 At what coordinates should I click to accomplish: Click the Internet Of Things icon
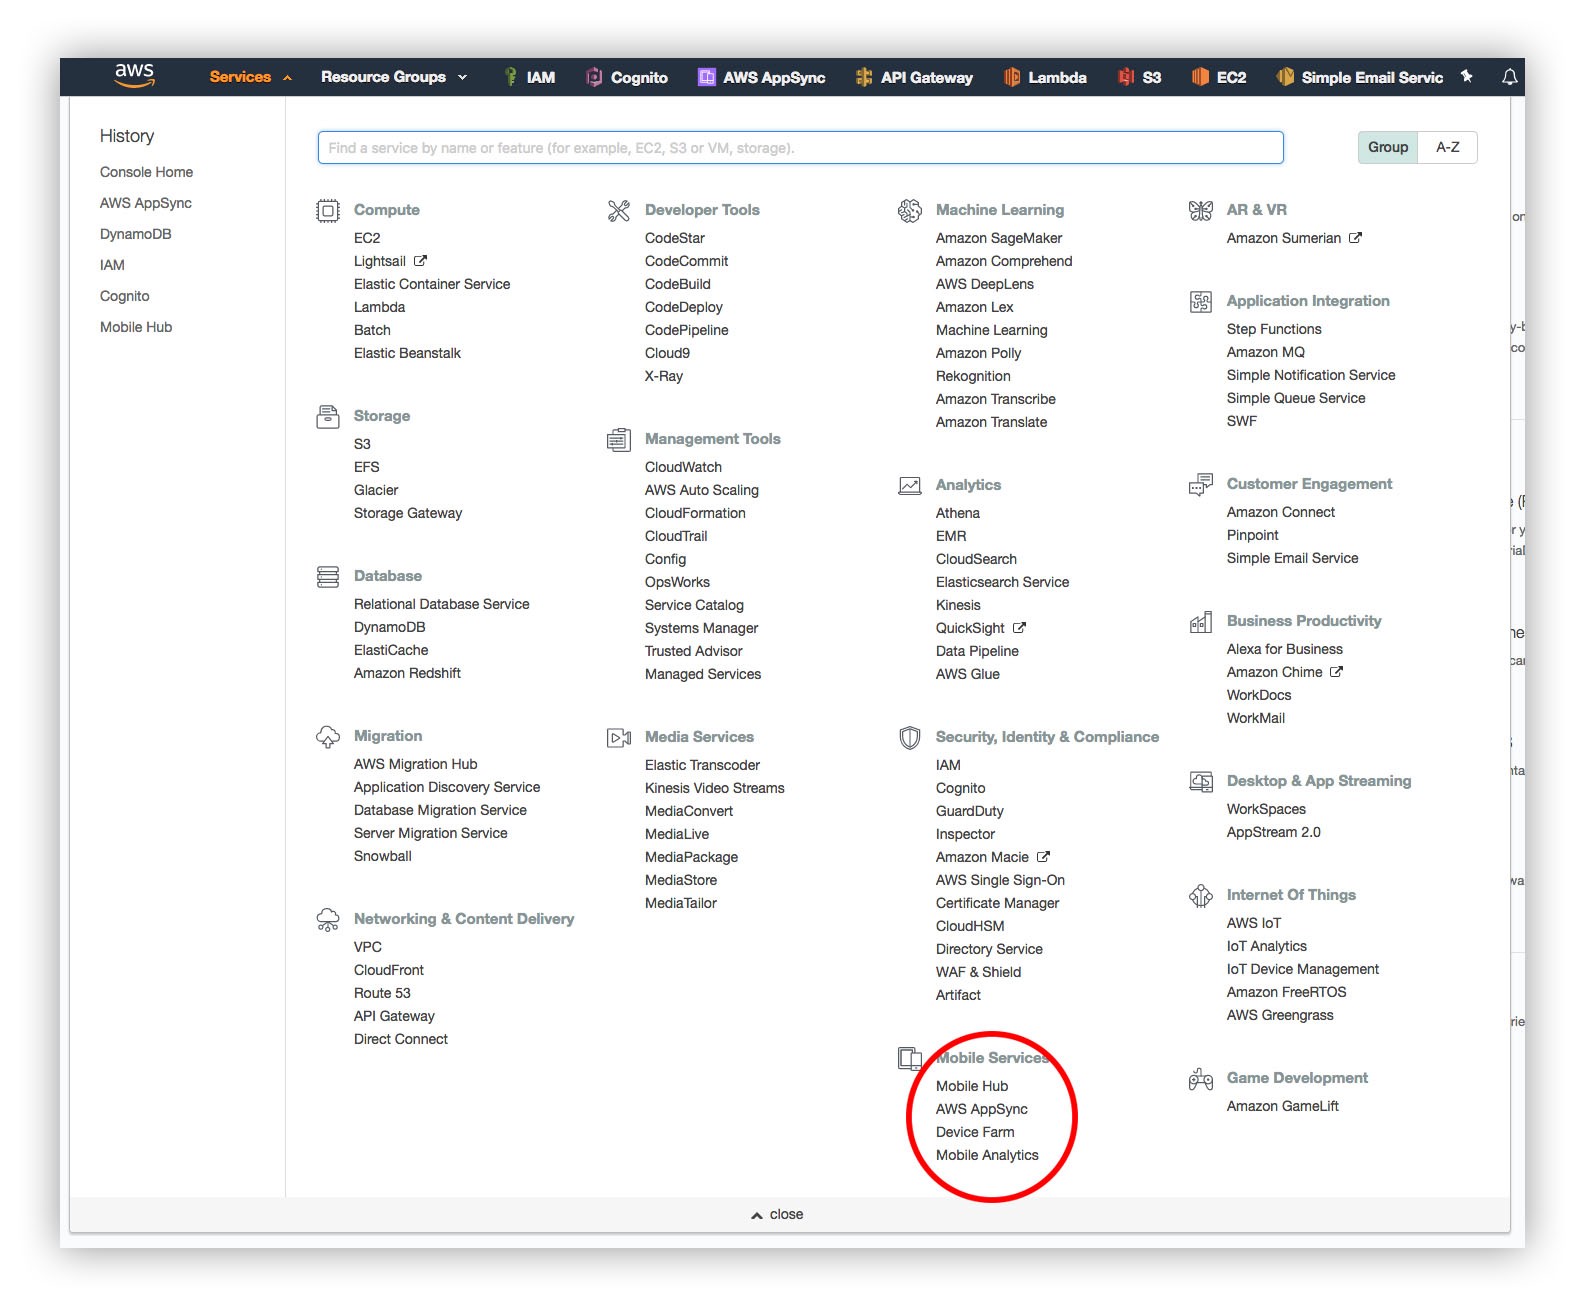(x=1201, y=896)
